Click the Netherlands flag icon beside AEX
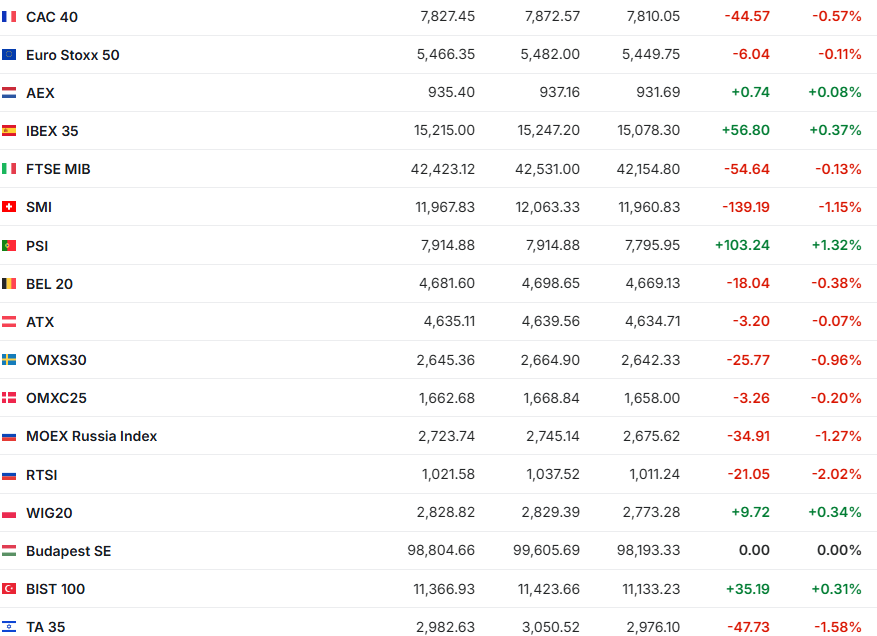 click(9, 93)
